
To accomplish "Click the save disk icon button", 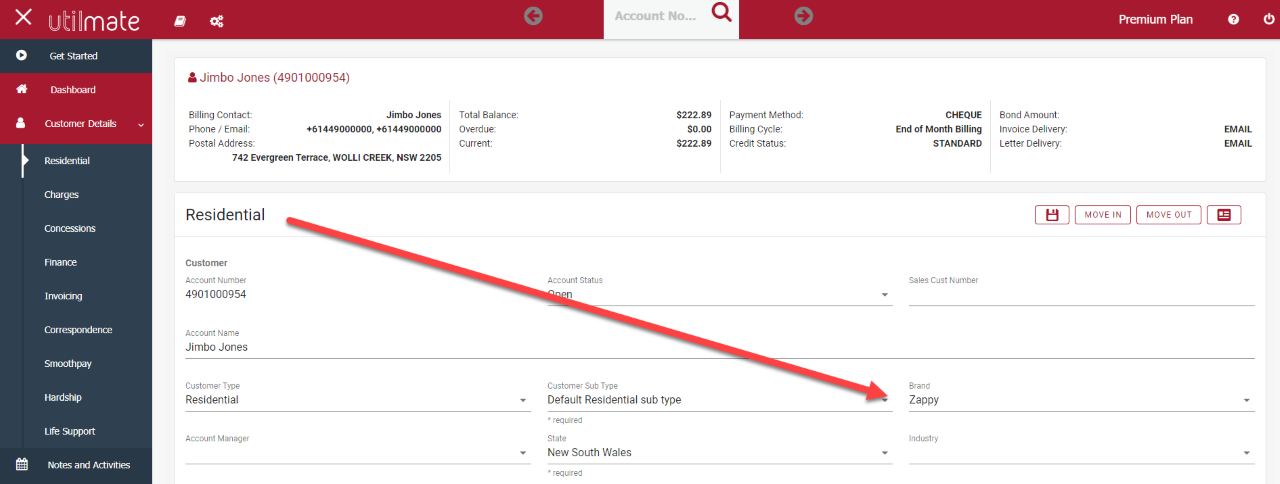I will [1052, 215].
